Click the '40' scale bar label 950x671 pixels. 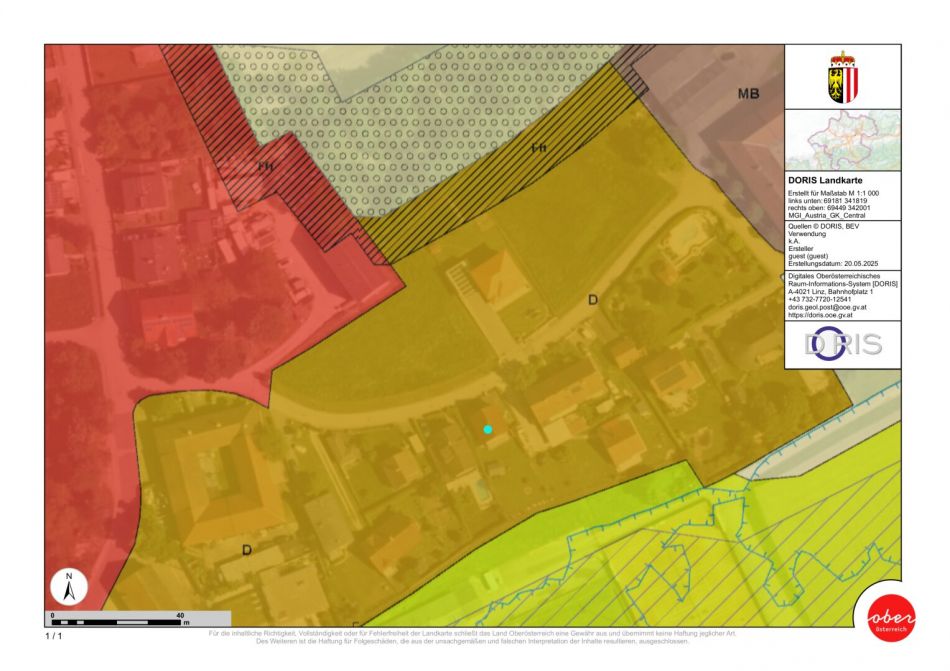click(180, 615)
